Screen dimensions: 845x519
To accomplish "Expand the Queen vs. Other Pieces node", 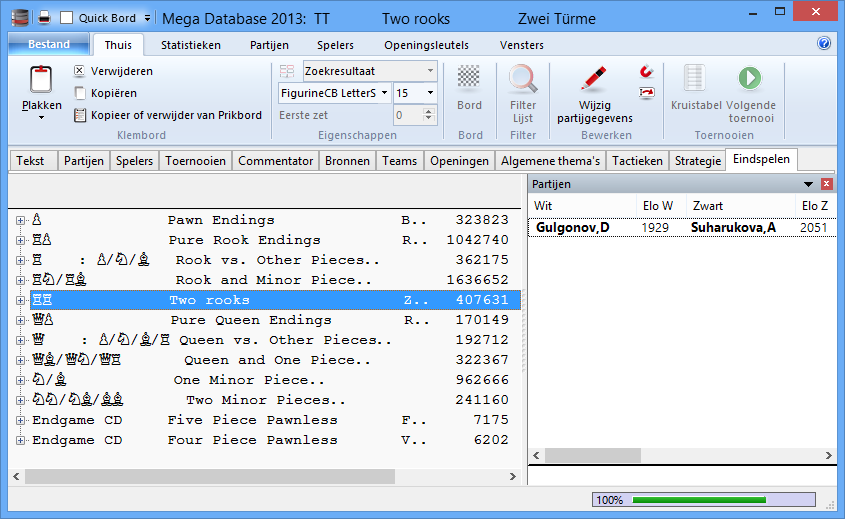I will coord(20,340).
